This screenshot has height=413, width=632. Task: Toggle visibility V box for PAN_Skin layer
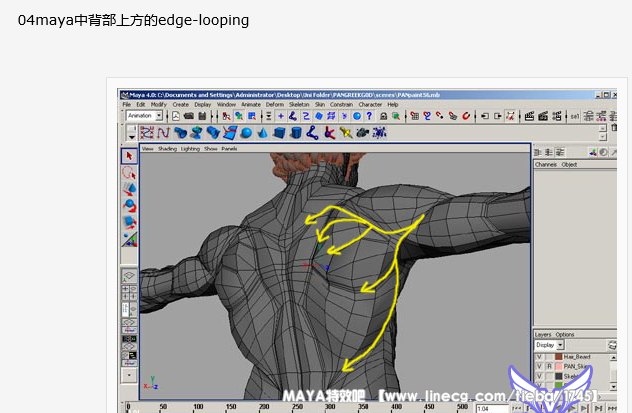coord(539,368)
